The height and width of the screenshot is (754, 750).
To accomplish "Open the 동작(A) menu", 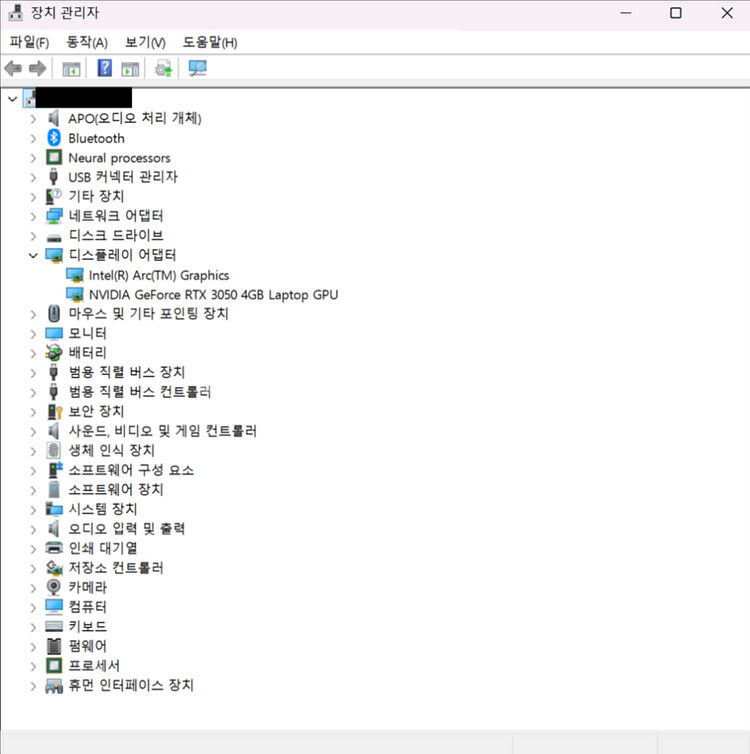I will coord(87,42).
